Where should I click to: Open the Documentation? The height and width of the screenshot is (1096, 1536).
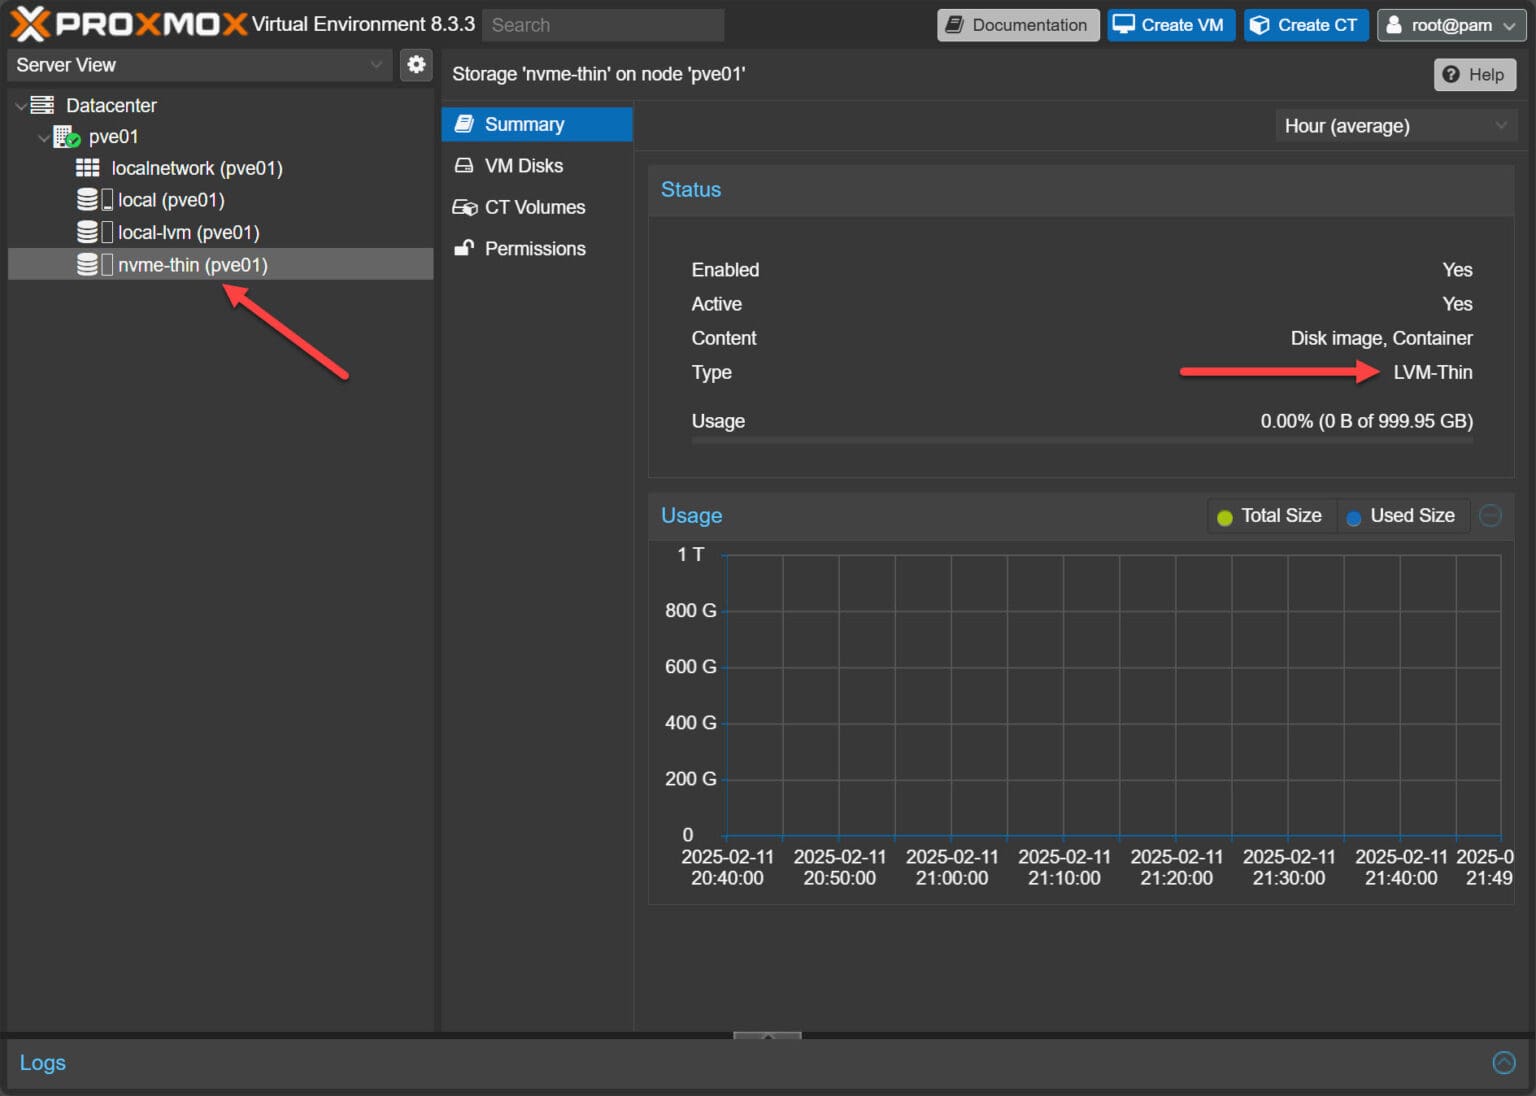click(1017, 24)
